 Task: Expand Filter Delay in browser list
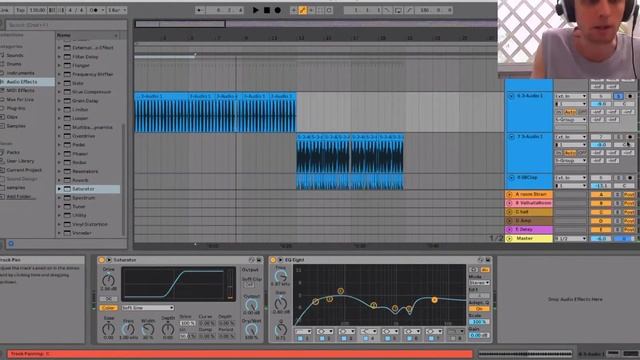coord(60,57)
